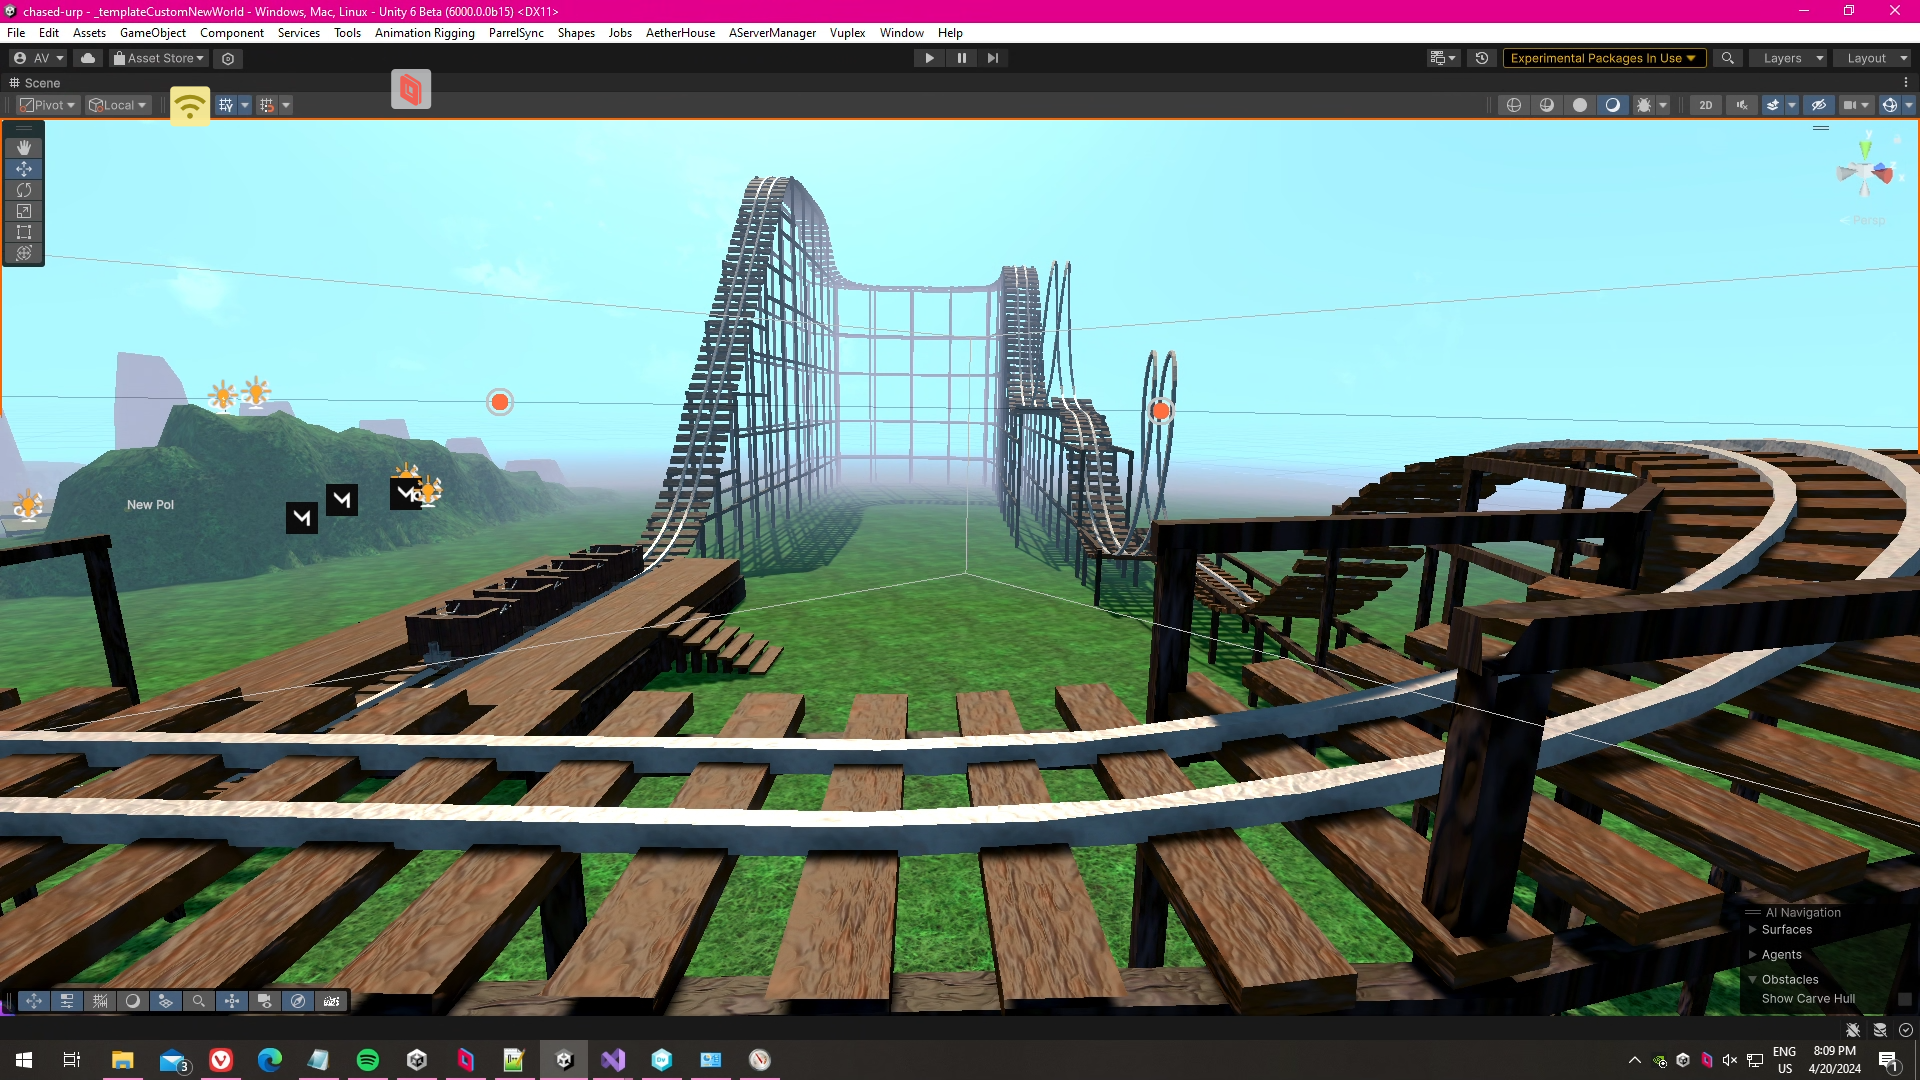This screenshot has width=1920, height=1080.
Task: Toggle scene visibility hidden-objects eye icon
Action: [1819, 105]
